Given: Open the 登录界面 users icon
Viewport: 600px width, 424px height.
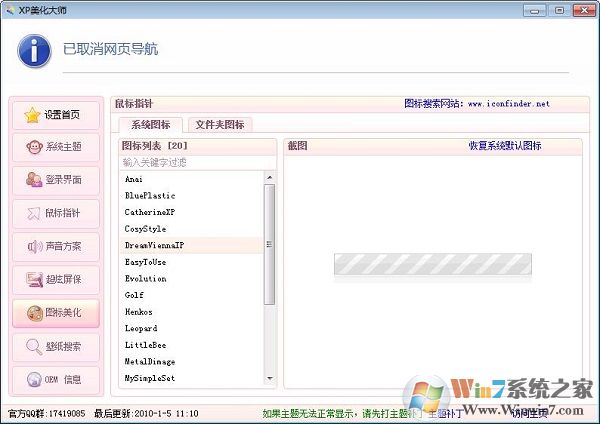Looking at the screenshot, I should tap(33, 180).
